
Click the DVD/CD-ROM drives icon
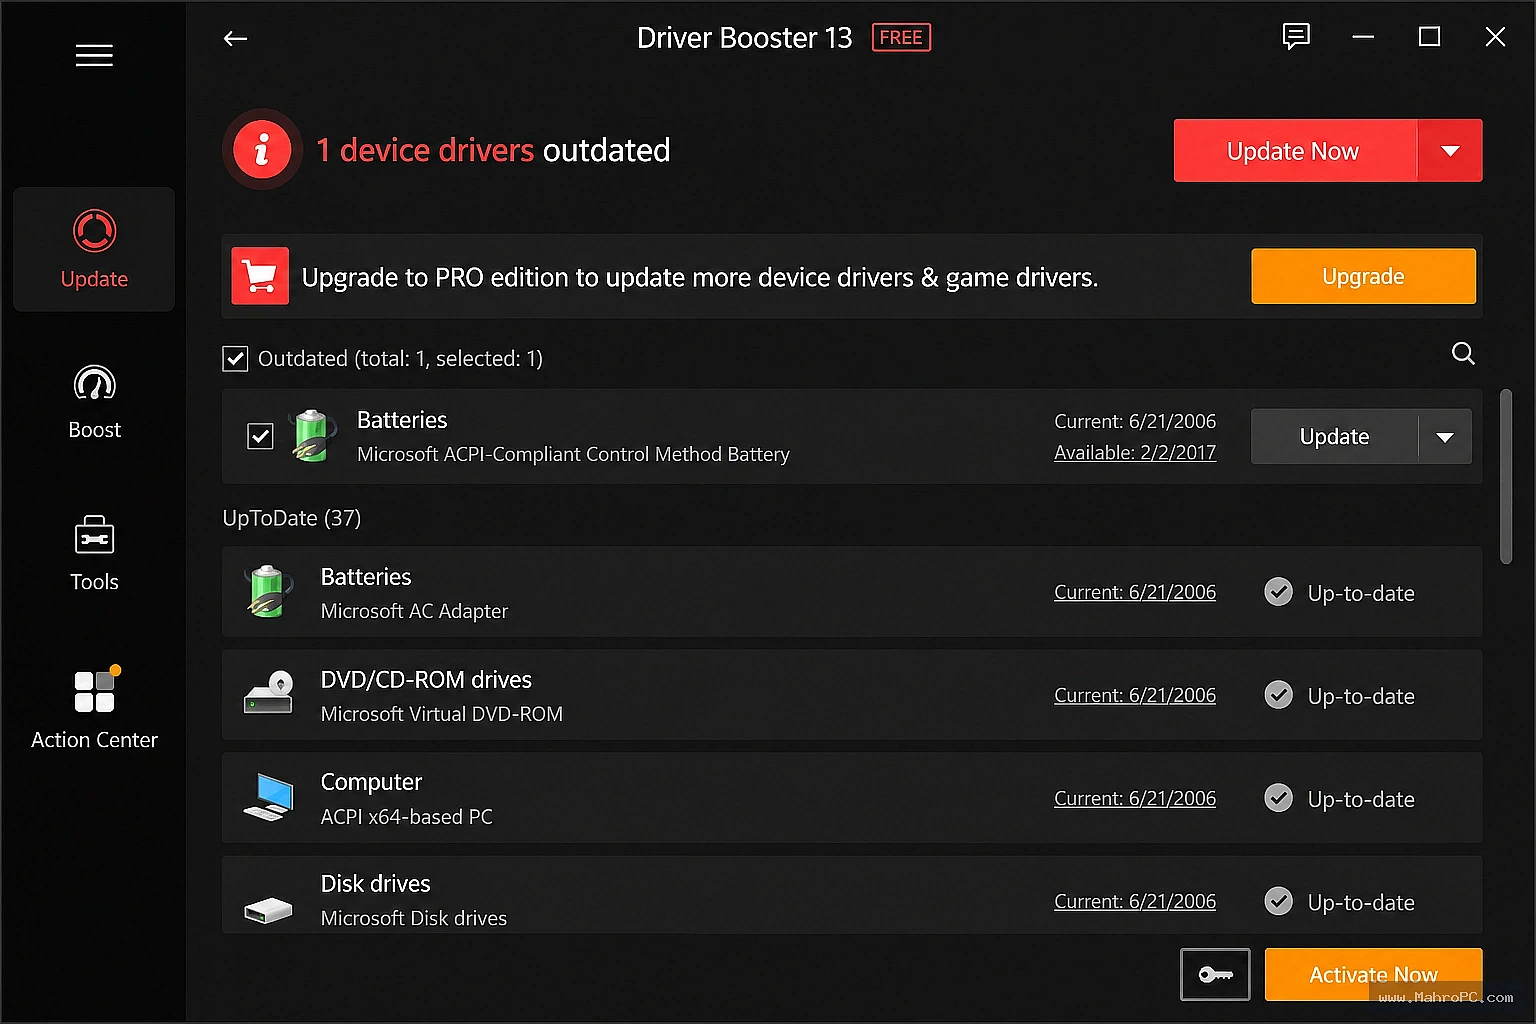[268, 693]
